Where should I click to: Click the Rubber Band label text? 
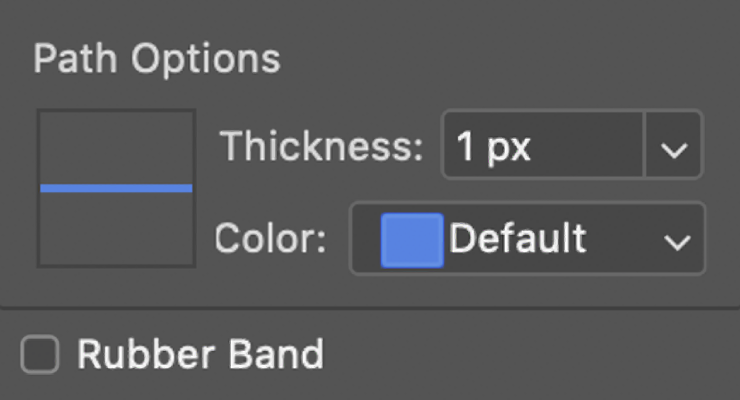(200, 355)
